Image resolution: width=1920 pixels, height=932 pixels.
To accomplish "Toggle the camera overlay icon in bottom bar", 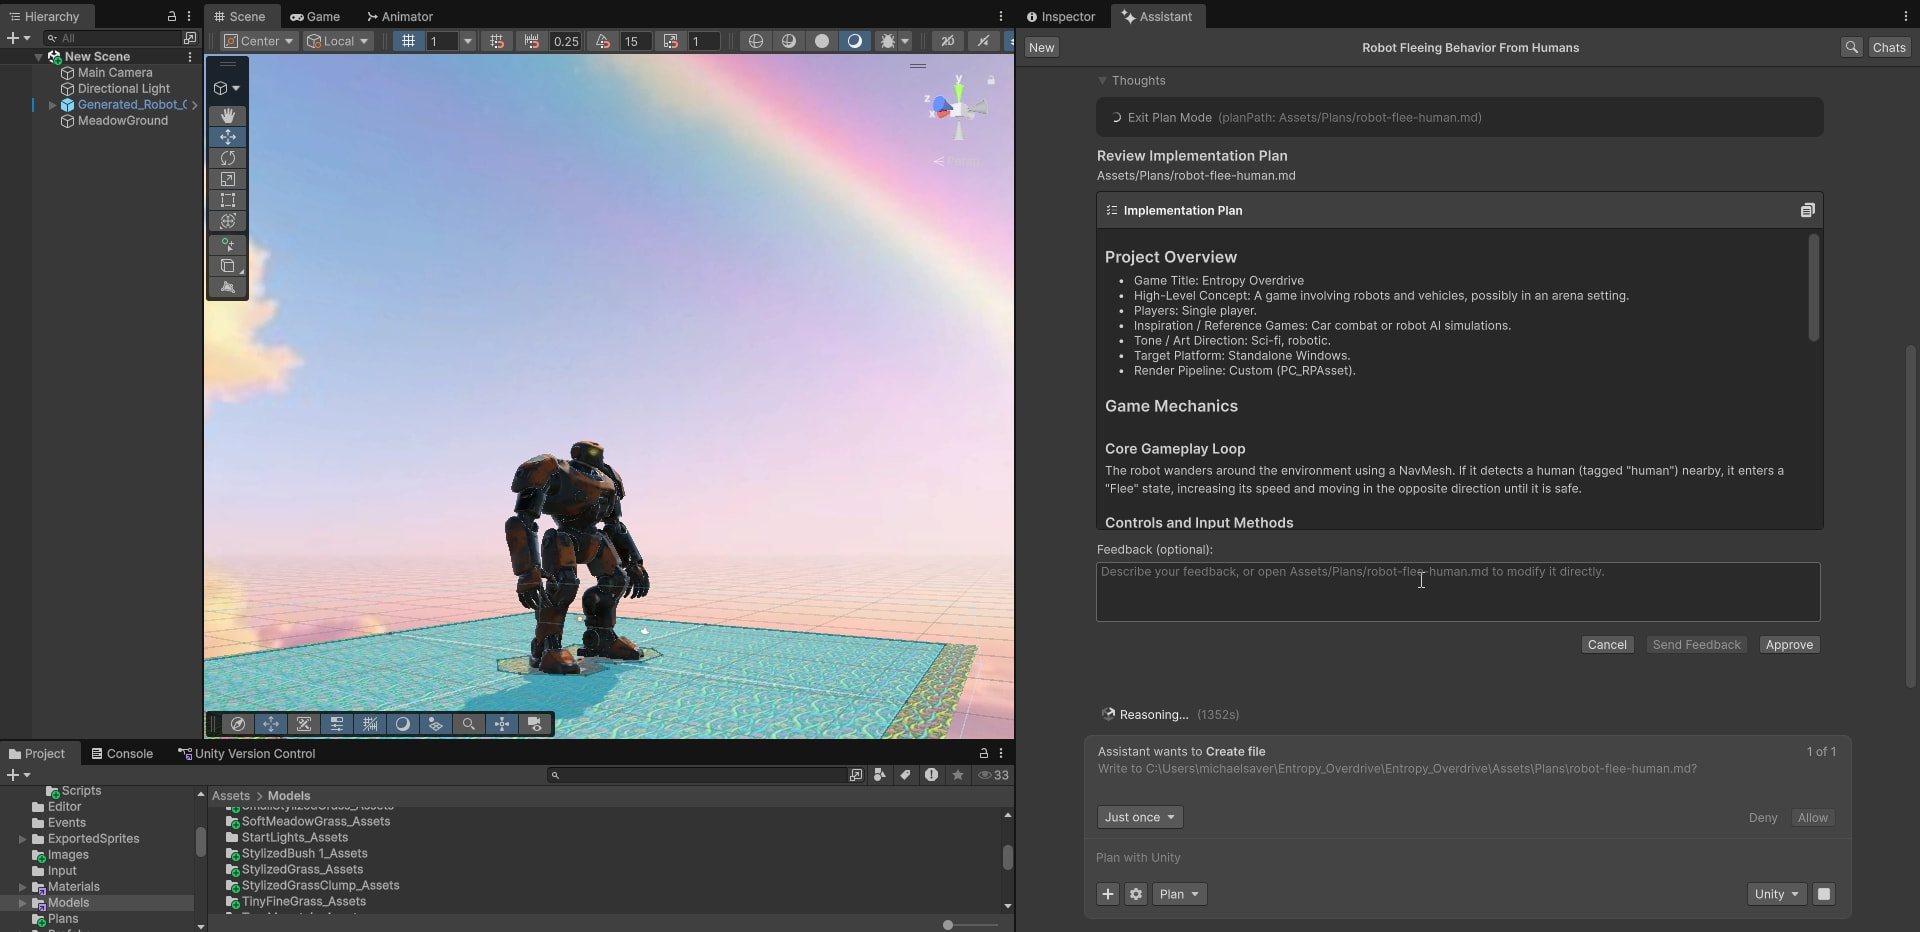I will click(535, 724).
